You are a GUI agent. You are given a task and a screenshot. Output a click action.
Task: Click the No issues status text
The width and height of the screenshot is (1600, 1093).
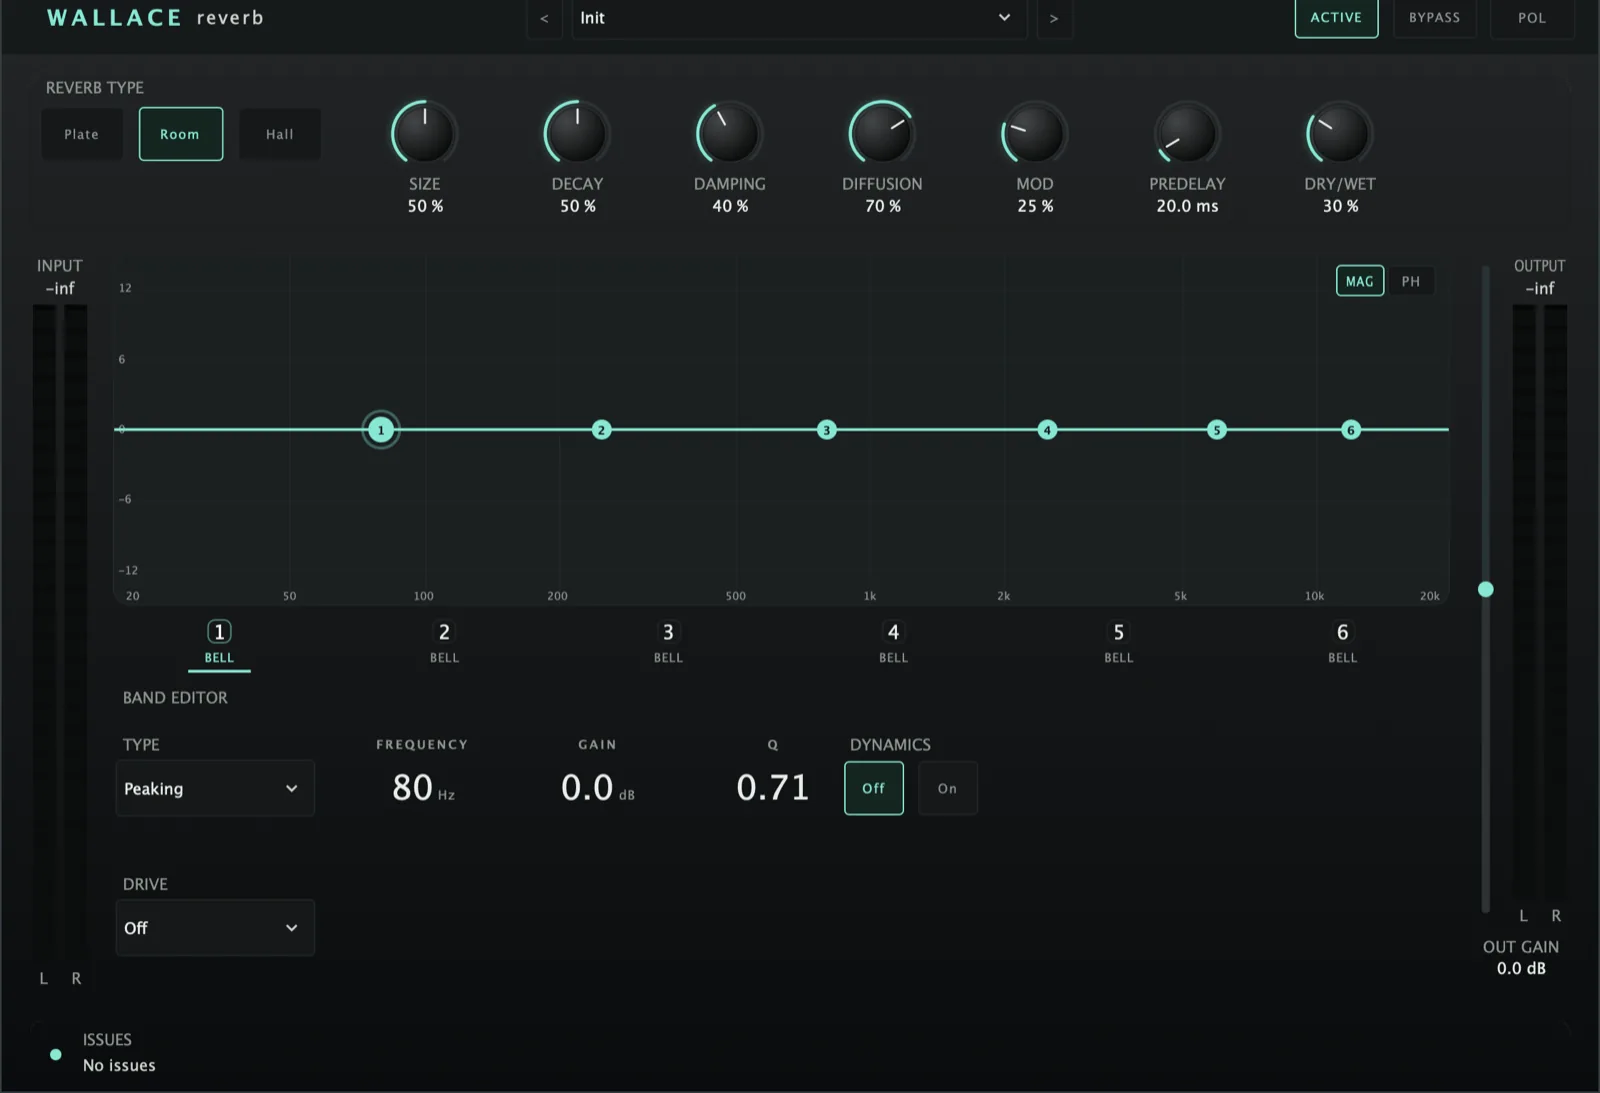click(119, 1065)
